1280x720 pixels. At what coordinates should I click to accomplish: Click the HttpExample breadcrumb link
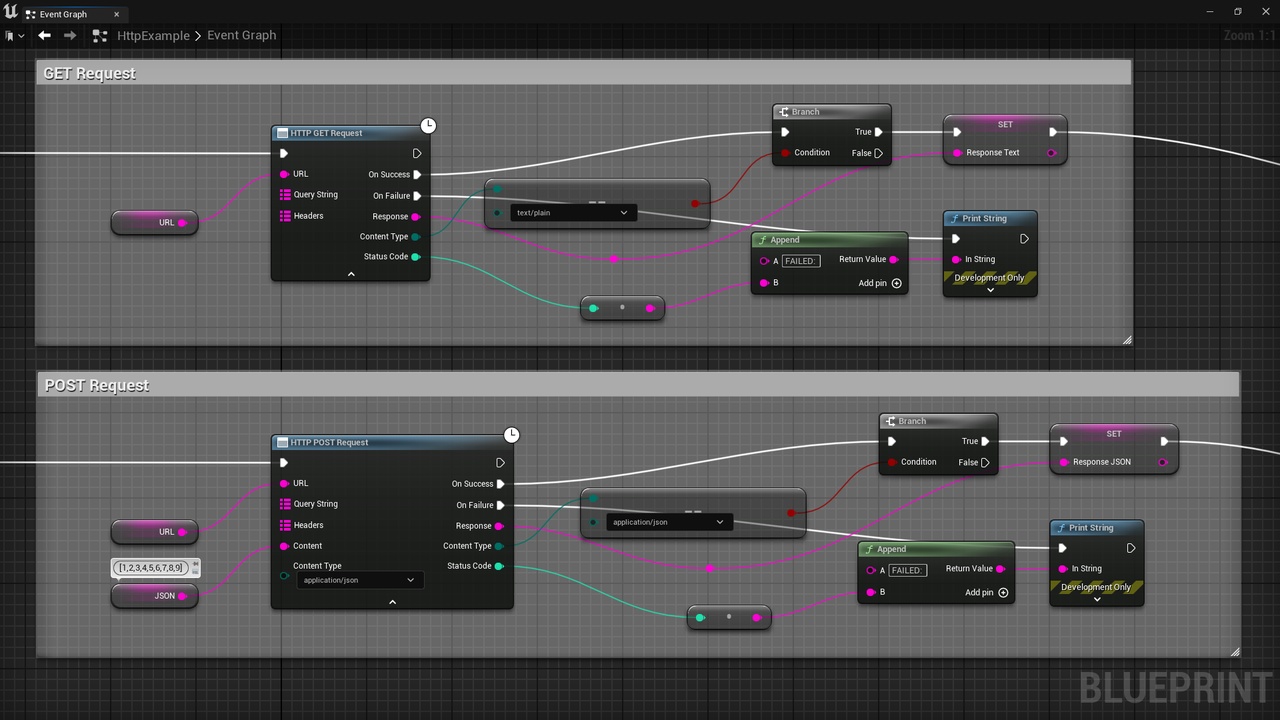click(x=153, y=35)
